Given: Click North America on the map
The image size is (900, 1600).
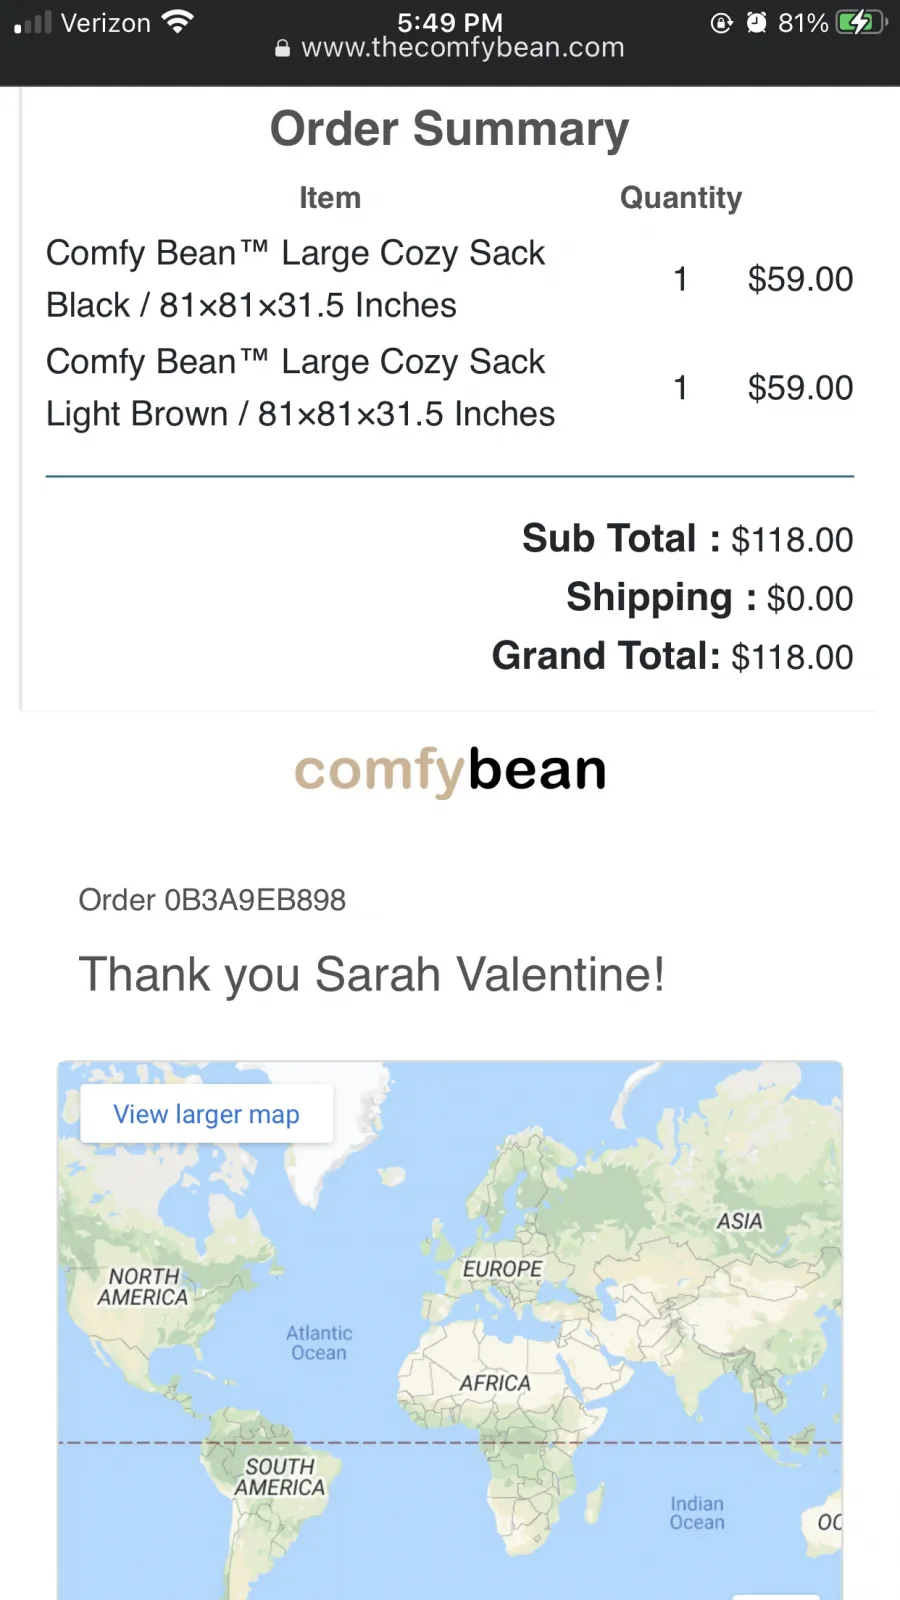Looking at the screenshot, I should pos(143,1287).
